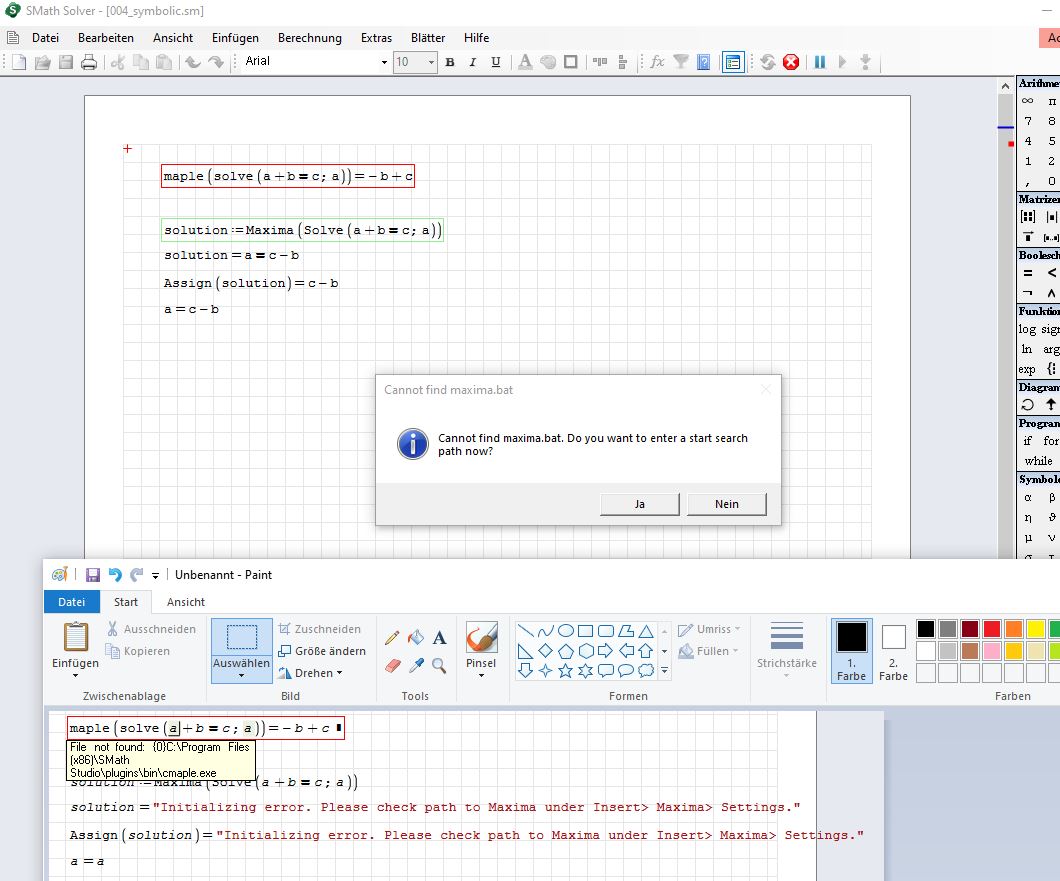Toggle bold formatting in SMath toolbar
1060x881 pixels.
[450, 62]
